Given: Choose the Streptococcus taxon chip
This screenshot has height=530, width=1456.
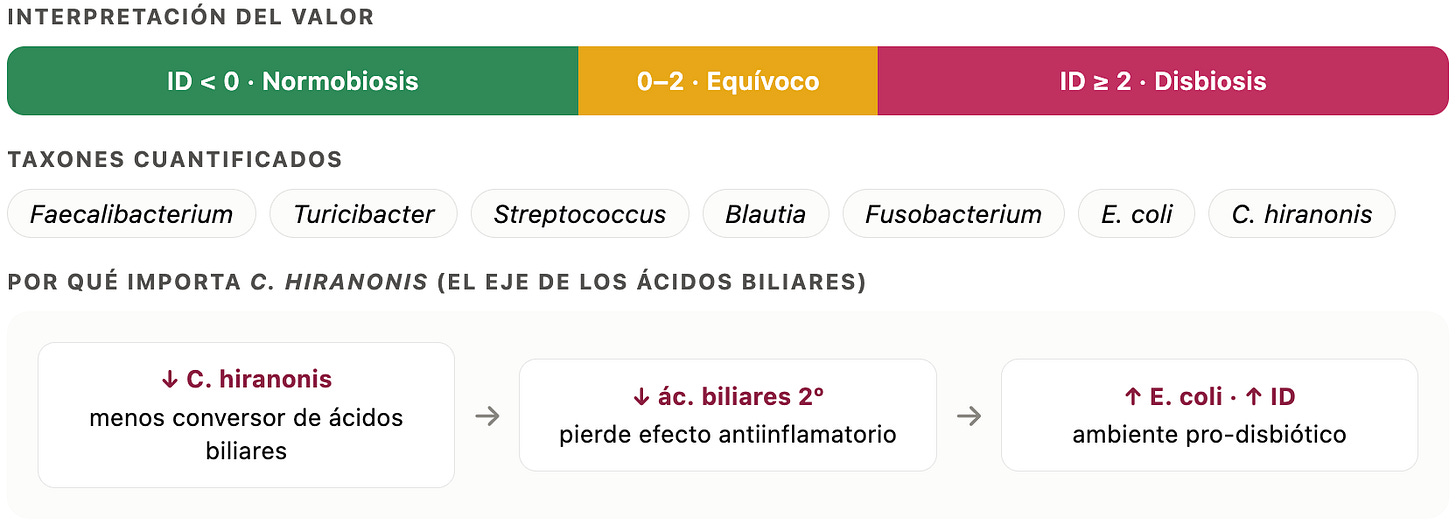Looking at the screenshot, I should click(x=580, y=214).
